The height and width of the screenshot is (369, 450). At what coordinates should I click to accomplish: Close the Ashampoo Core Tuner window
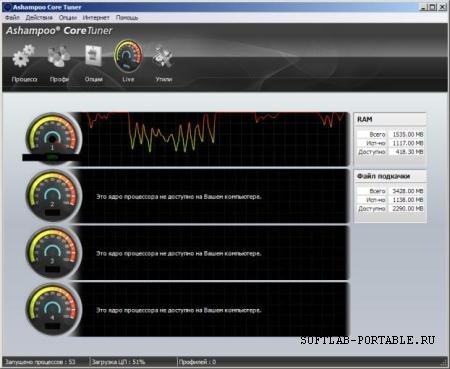442,7
